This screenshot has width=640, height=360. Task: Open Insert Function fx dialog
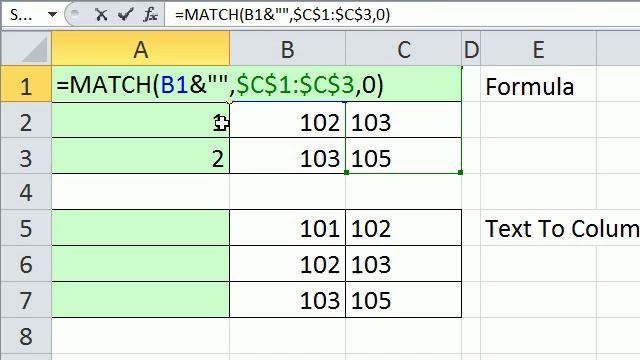[150, 15]
